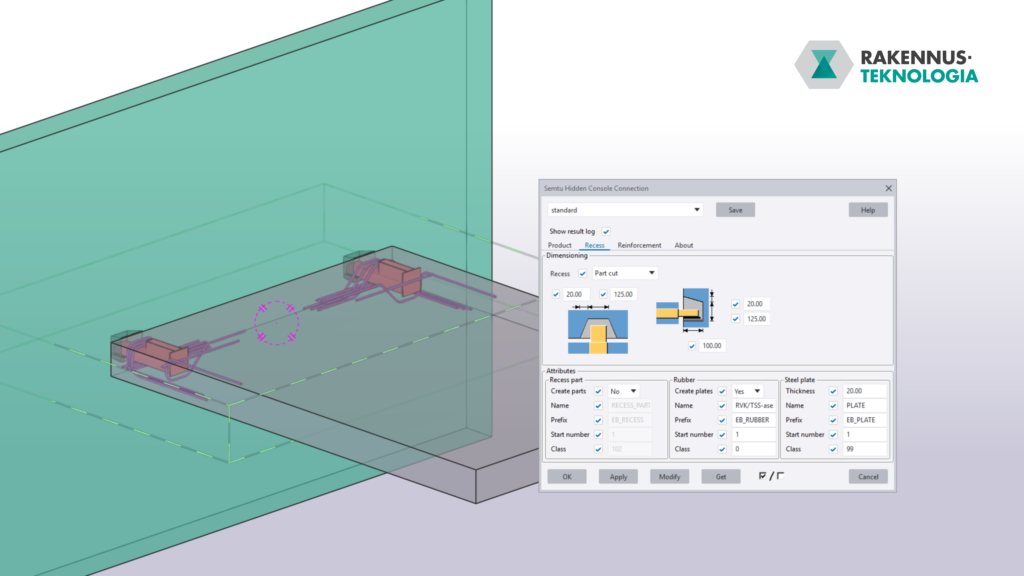Toggle all checkboxes on/off icon
Viewport: 1024px width, 576px height.
click(771, 476)
